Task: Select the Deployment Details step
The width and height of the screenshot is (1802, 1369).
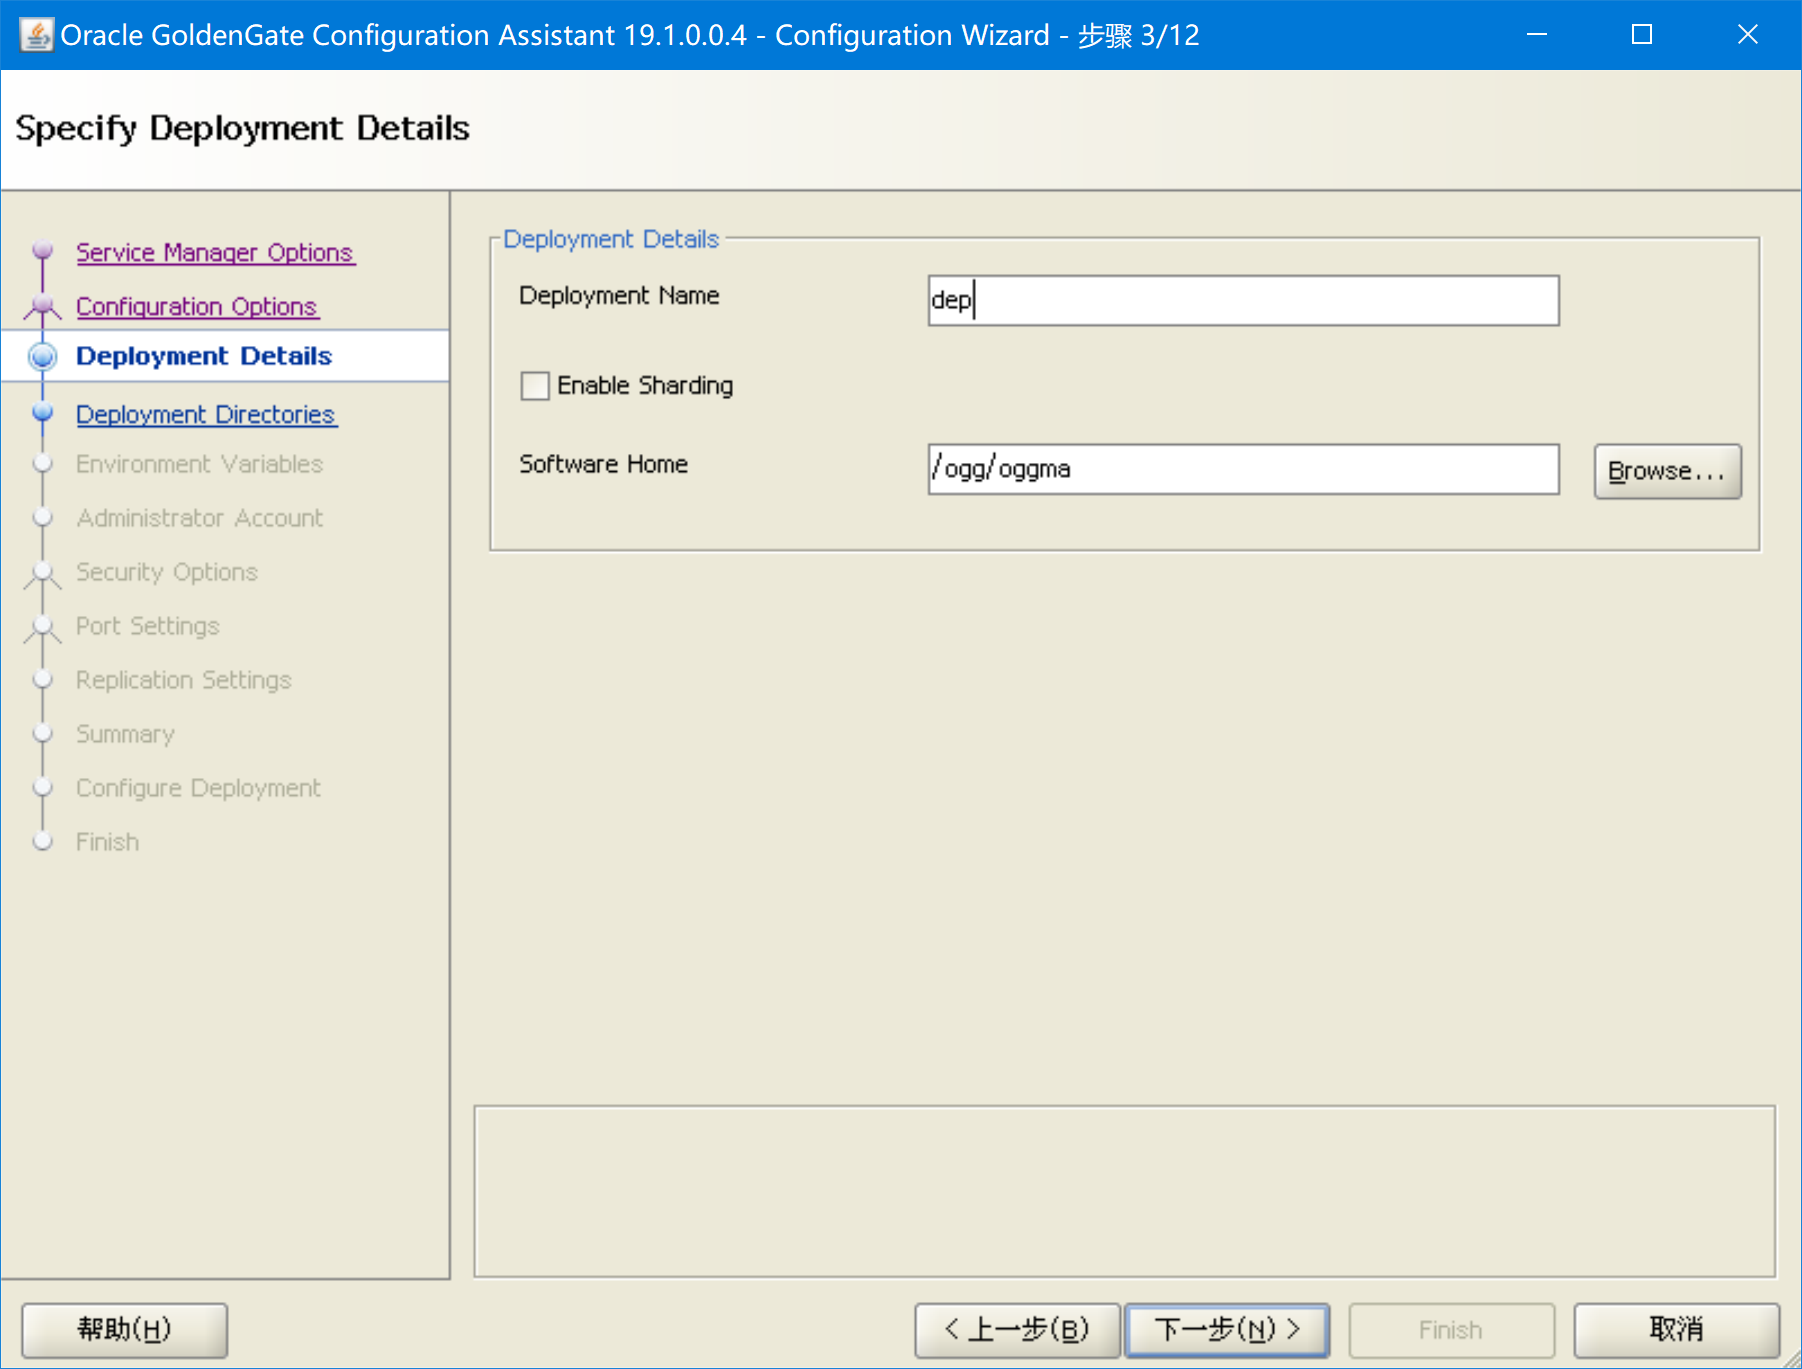Action: [204, 356]
